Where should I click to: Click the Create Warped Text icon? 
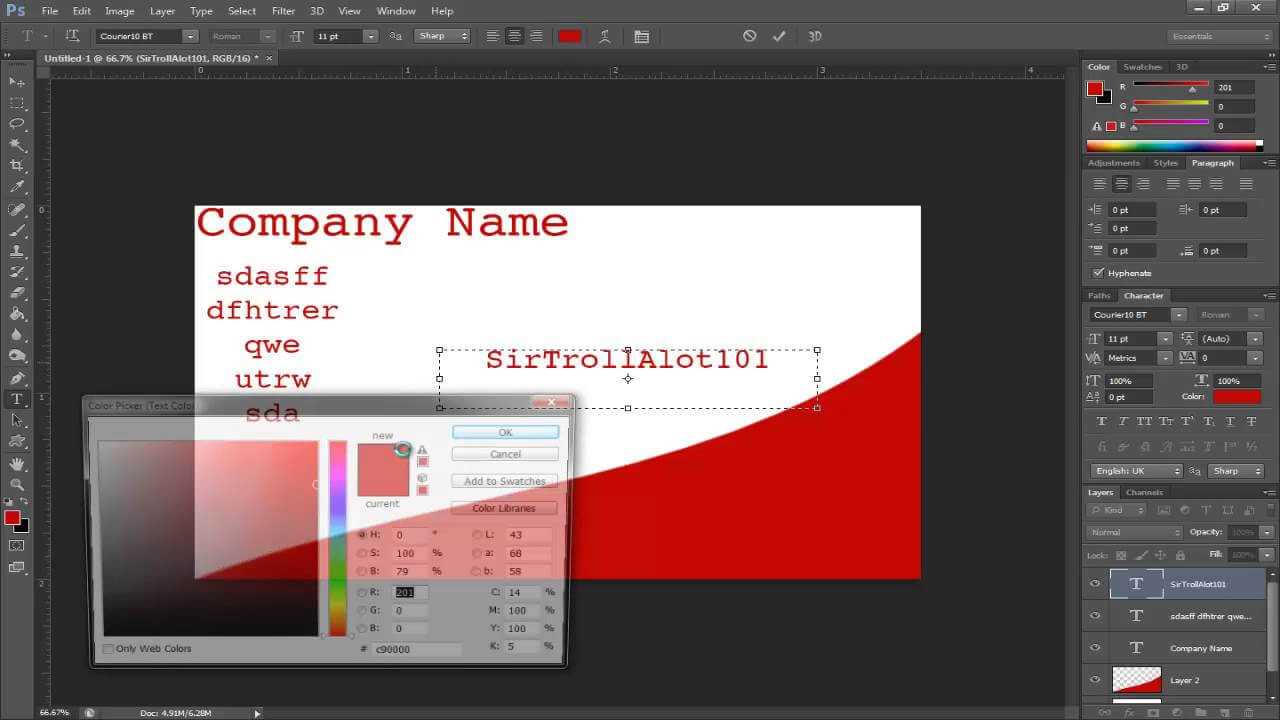[x=605, y=36]
